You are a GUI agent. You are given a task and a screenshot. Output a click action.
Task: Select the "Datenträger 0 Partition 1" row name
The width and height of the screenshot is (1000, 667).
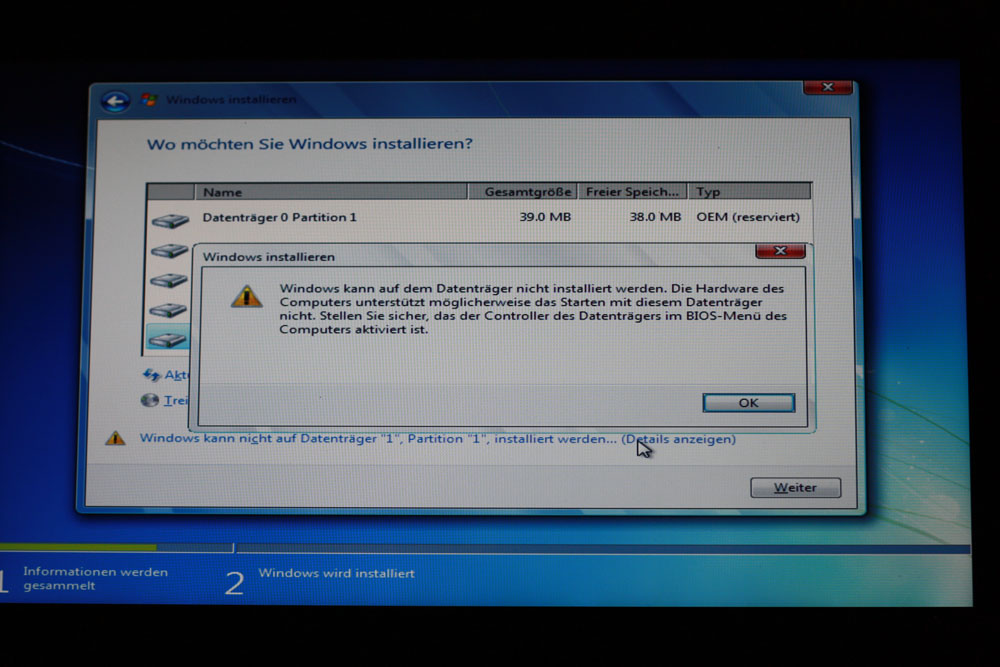[x=279, y=217]
